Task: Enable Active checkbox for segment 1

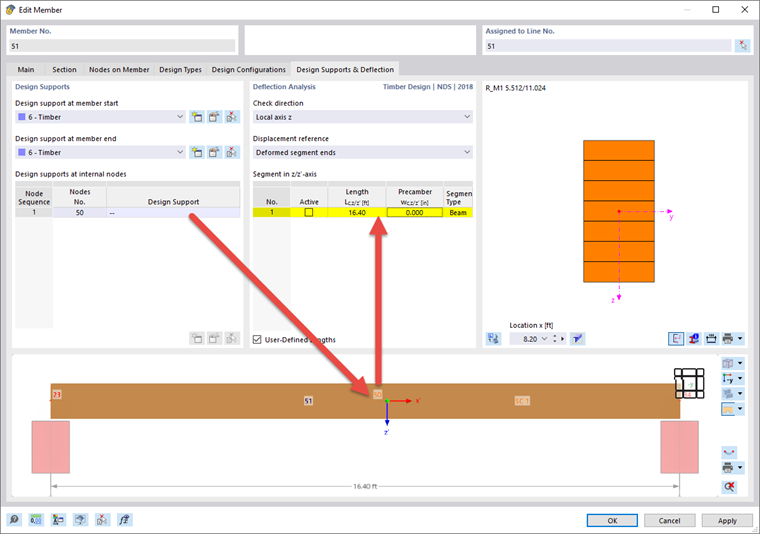Action: 309,212
